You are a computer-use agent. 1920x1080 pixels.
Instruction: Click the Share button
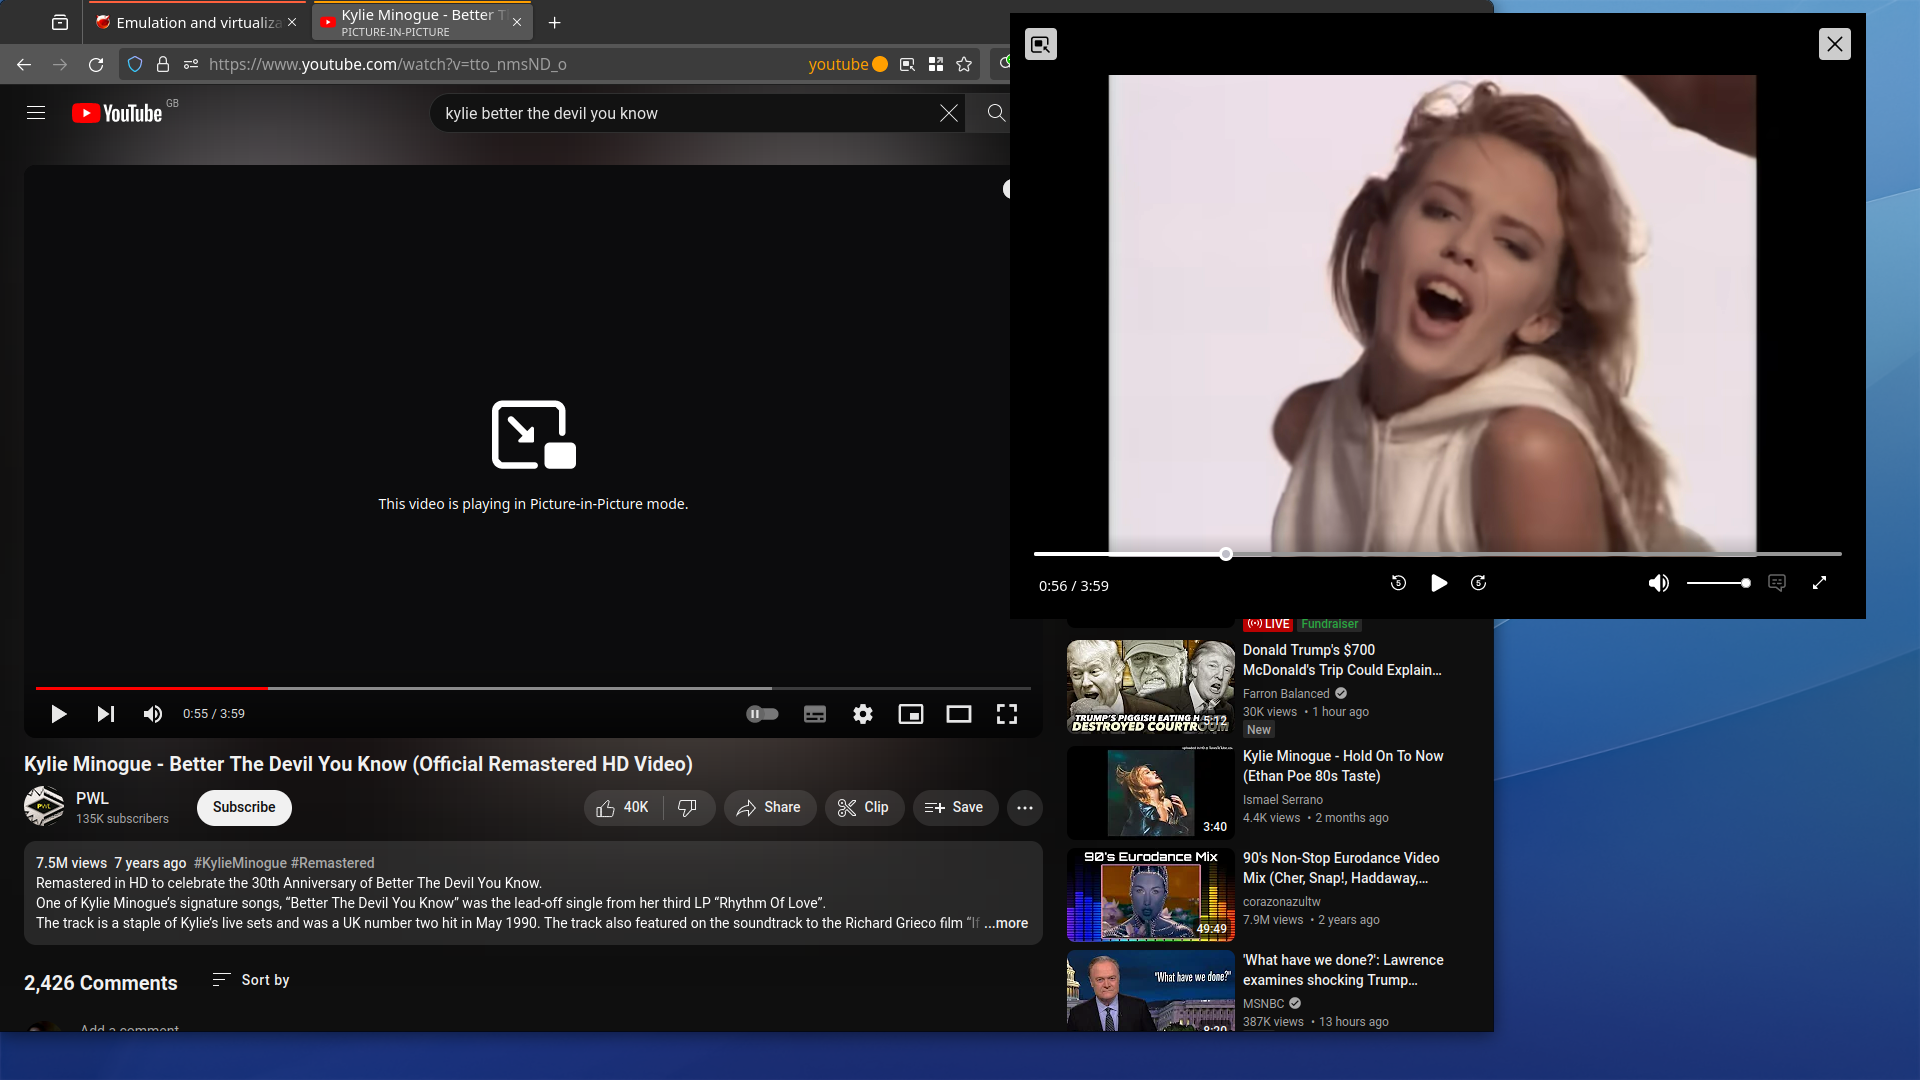coord(770,807)
